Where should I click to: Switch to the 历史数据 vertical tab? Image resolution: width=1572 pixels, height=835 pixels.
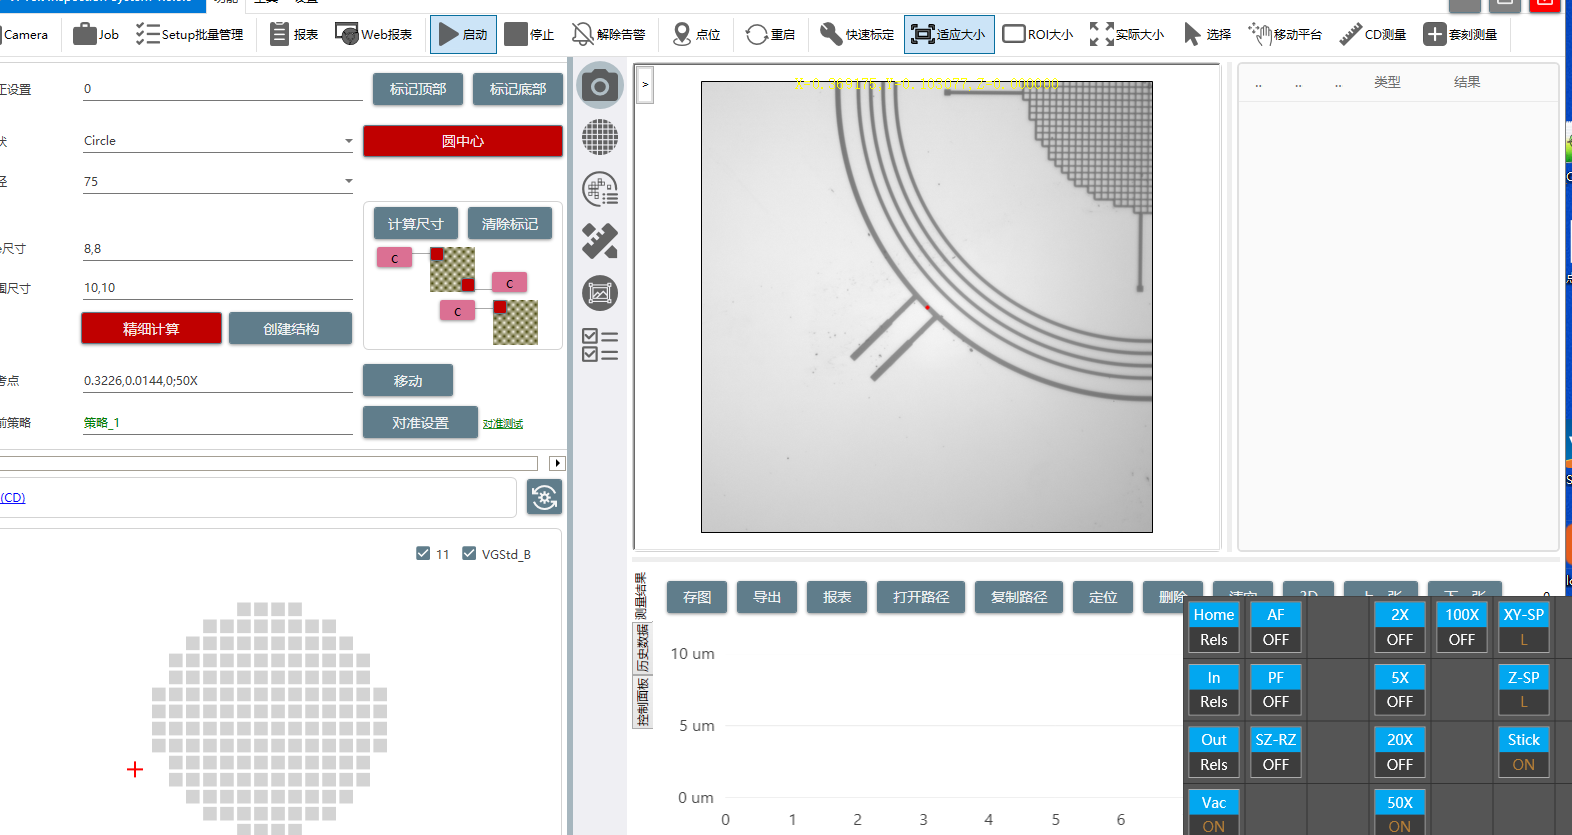coord(642,648)
